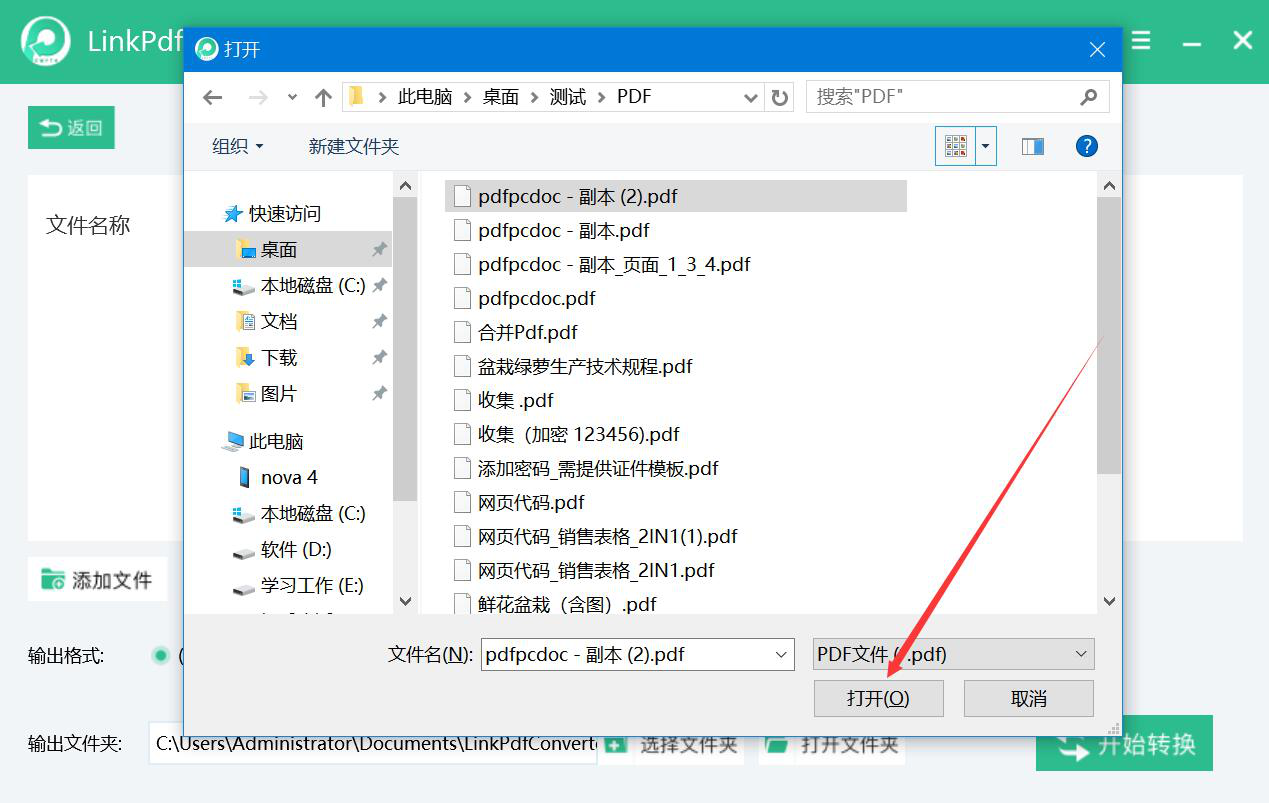Screen dimensions: 1269x803
Task: Open the PDF文件 file type dropdown
Action: [x=953, y=655]
